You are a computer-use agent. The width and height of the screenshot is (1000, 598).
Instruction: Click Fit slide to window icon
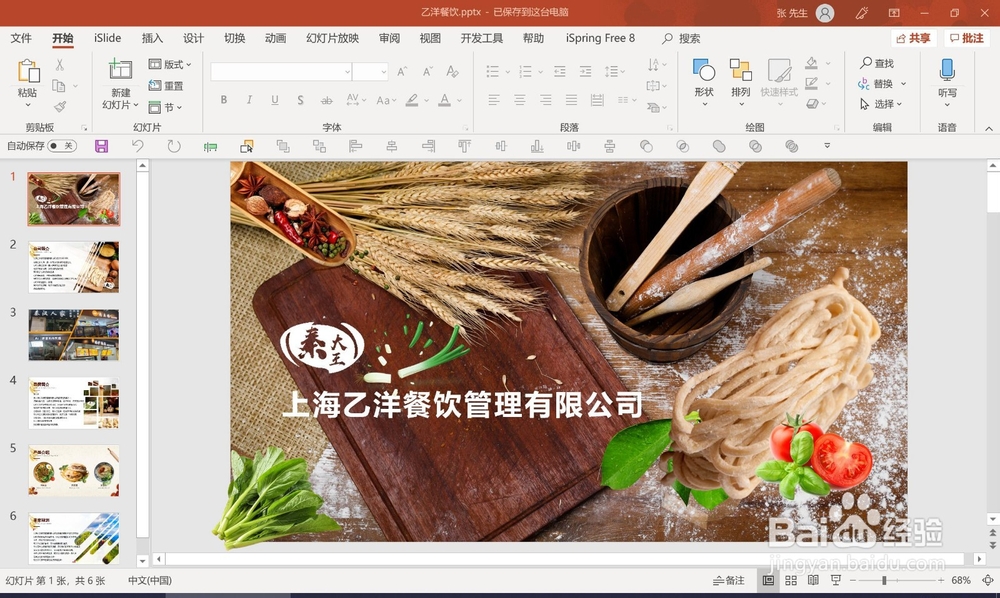988,580
